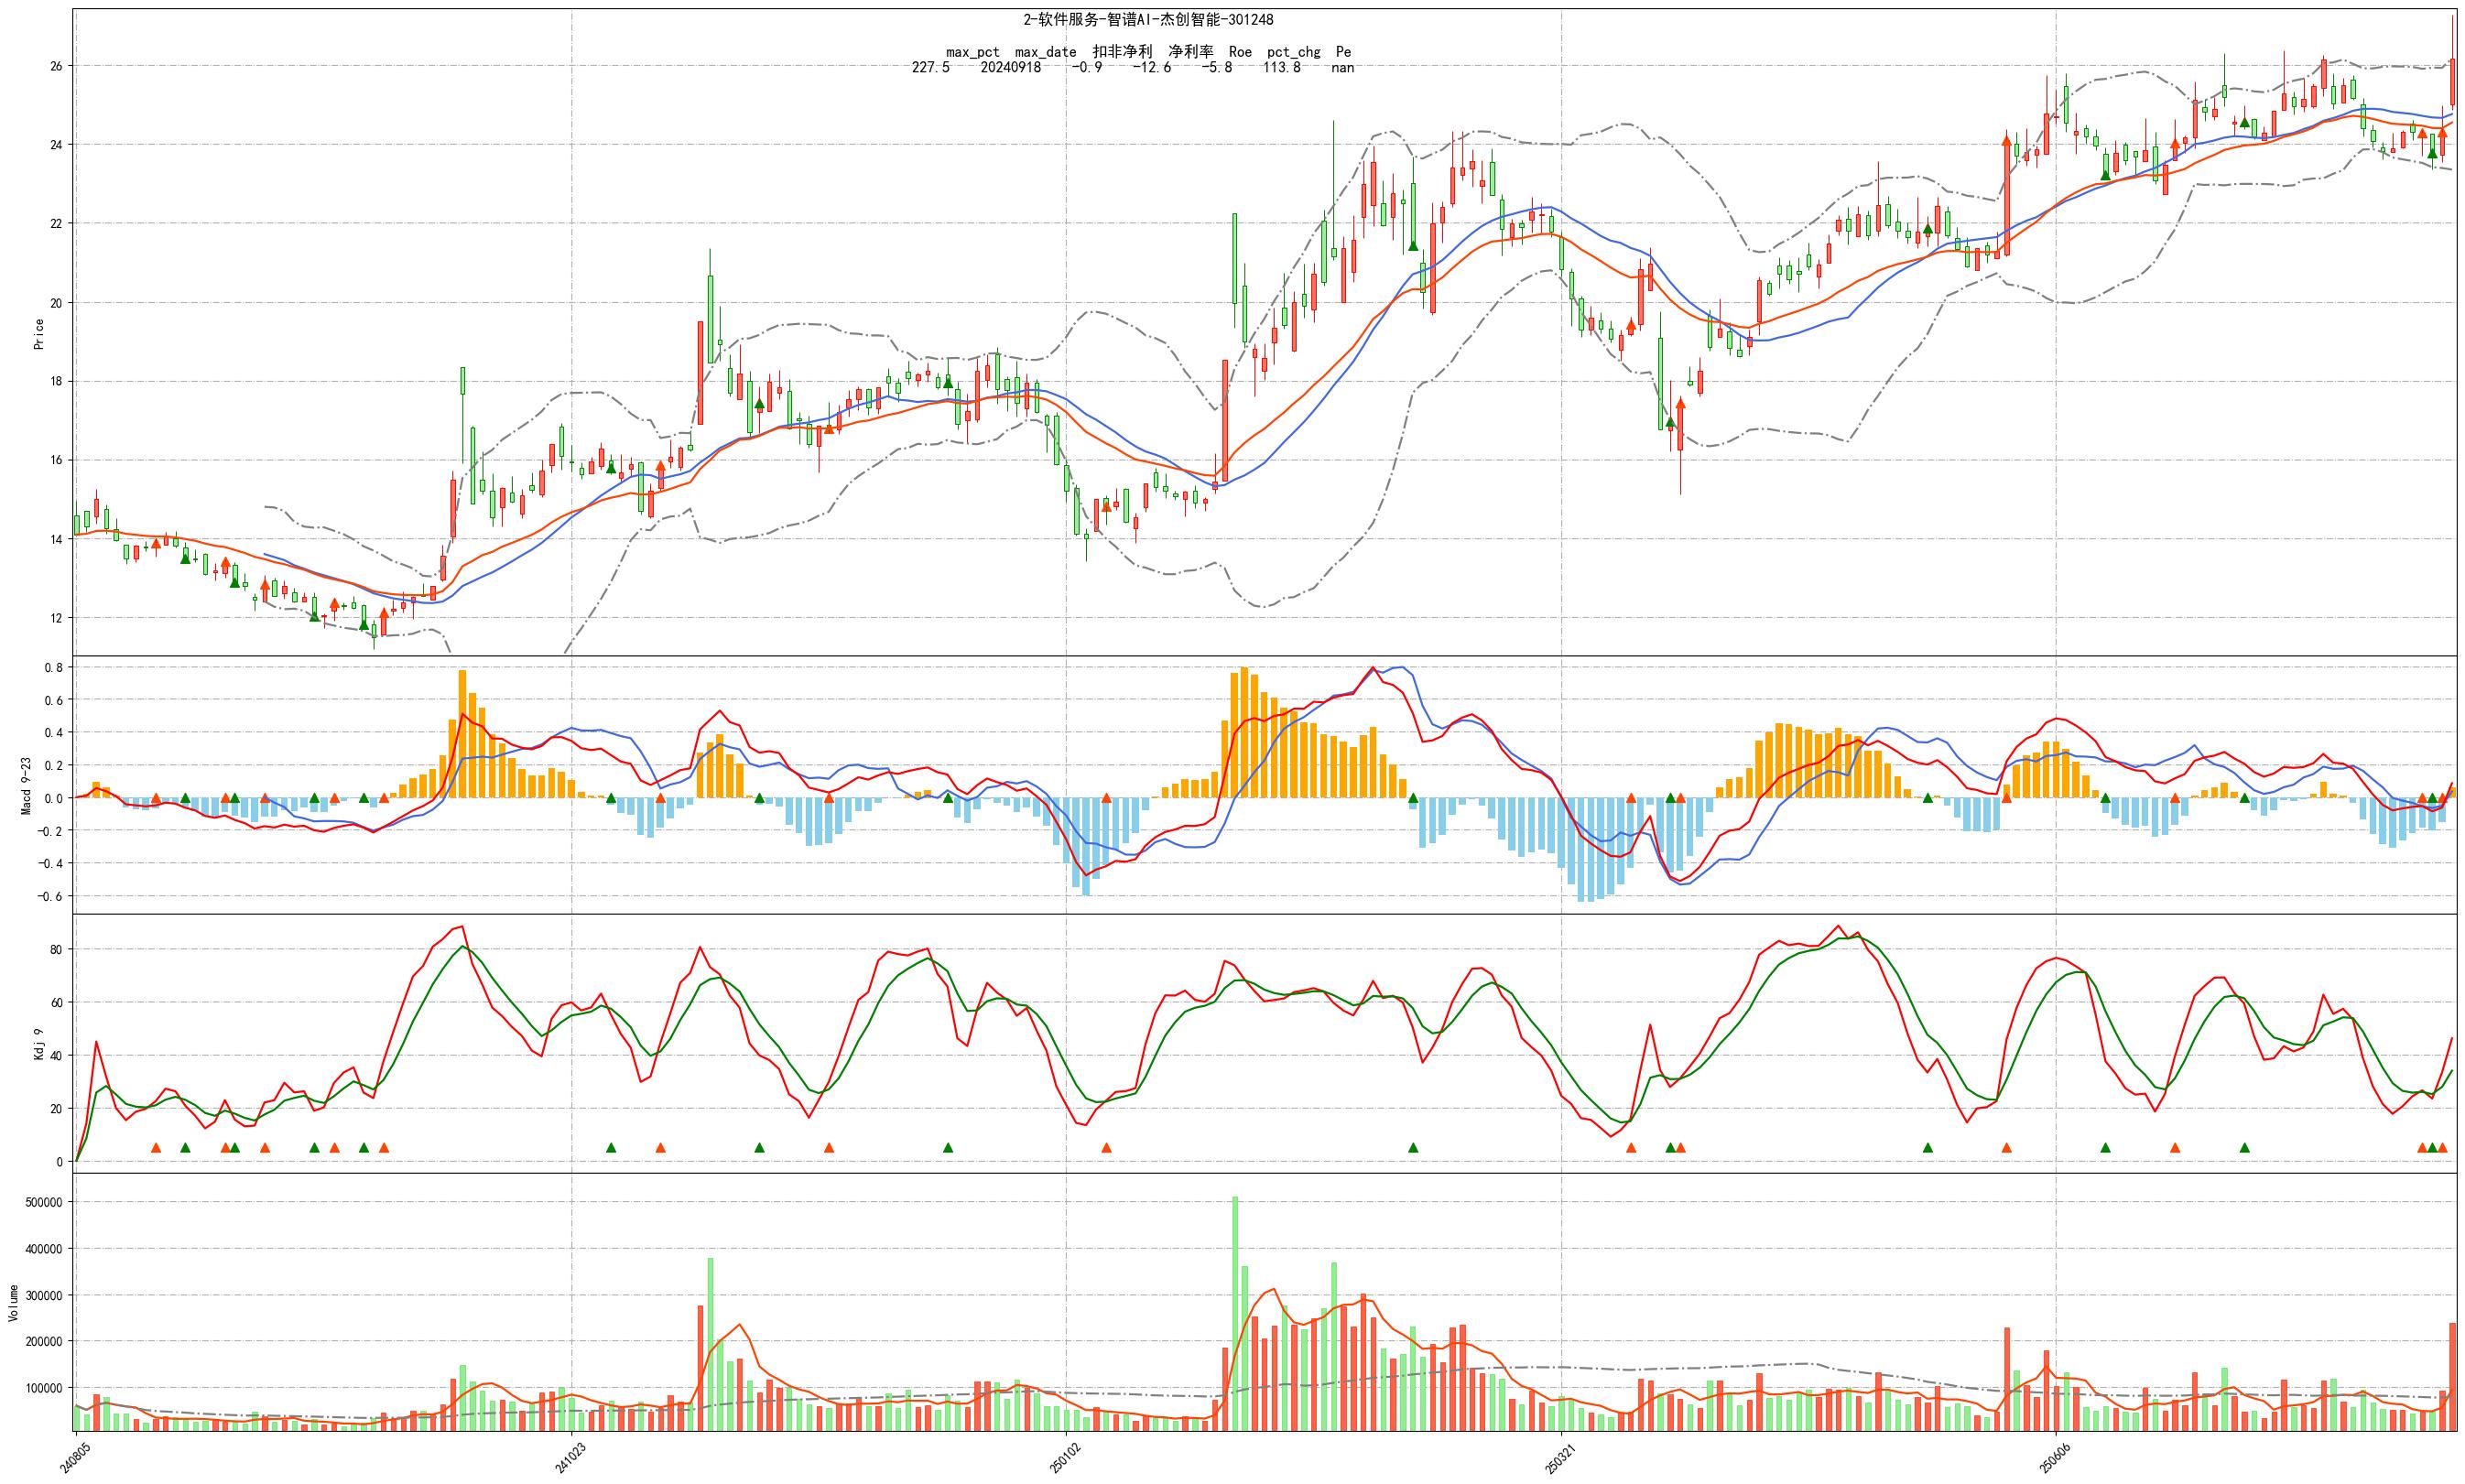
Task: Click the 0.8 tick on the Macd axis
Action: 52,667
